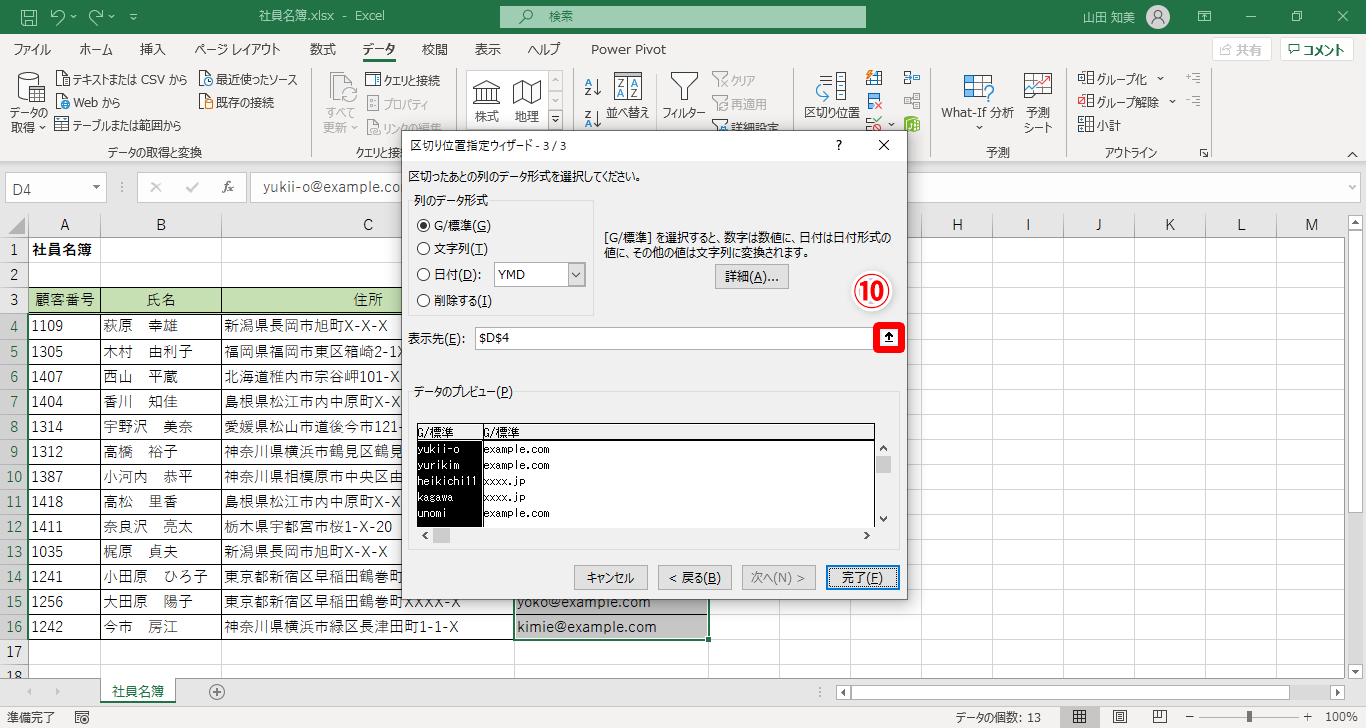Click the search box (検索) in title bar

pos(683,17)
